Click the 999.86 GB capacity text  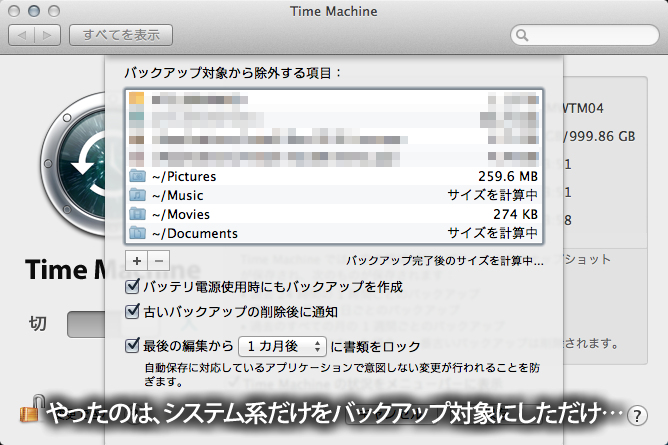pyautogui.click(x=602, y=136)
